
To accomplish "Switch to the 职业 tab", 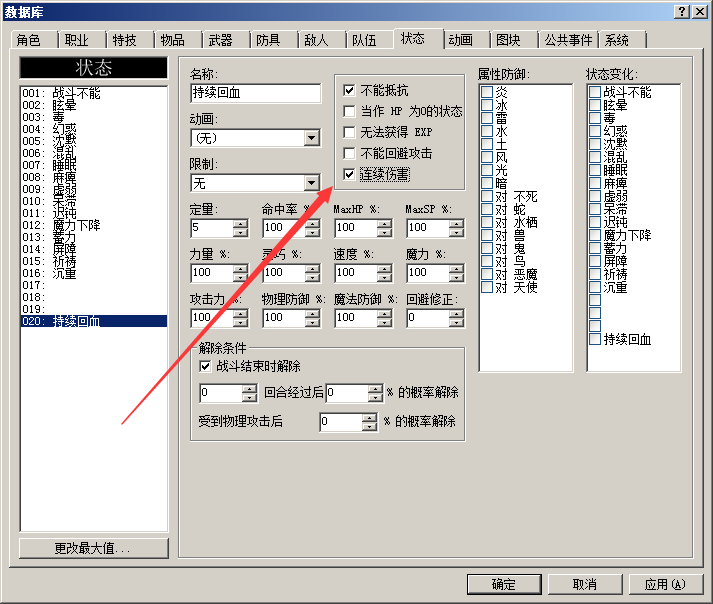I will coord(82,40).
